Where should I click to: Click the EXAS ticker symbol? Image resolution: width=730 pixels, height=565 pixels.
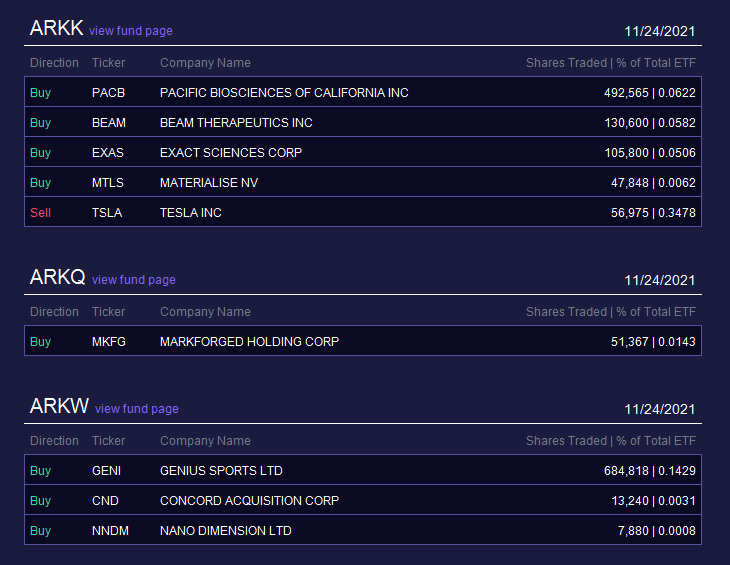108,153
